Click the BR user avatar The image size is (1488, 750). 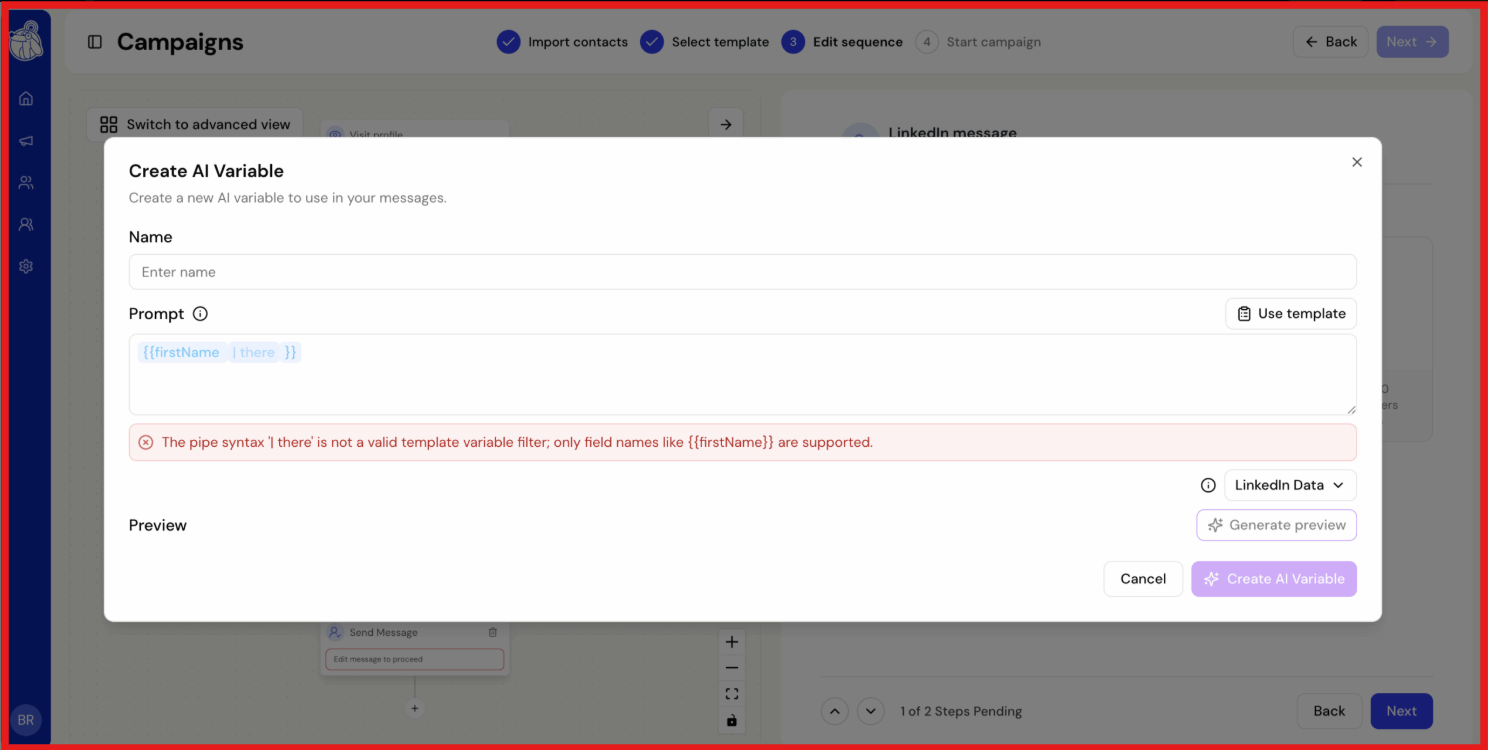coord(26,720)
